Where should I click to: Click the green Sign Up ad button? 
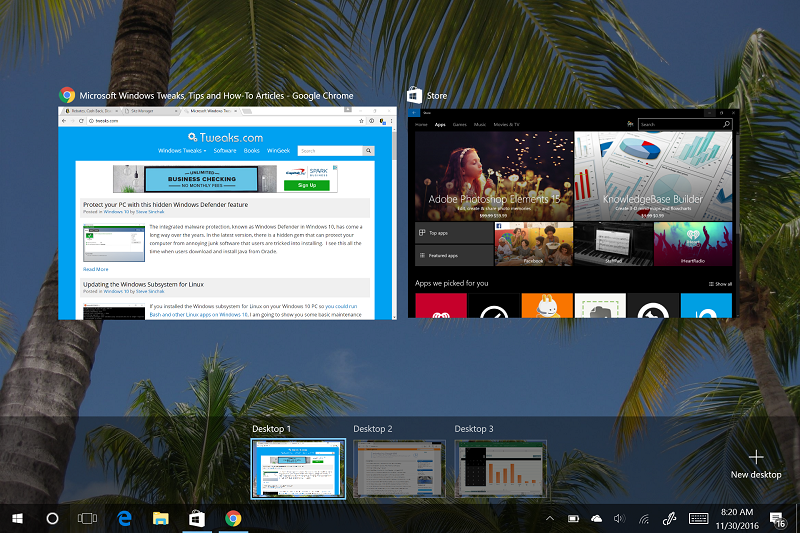307,185
